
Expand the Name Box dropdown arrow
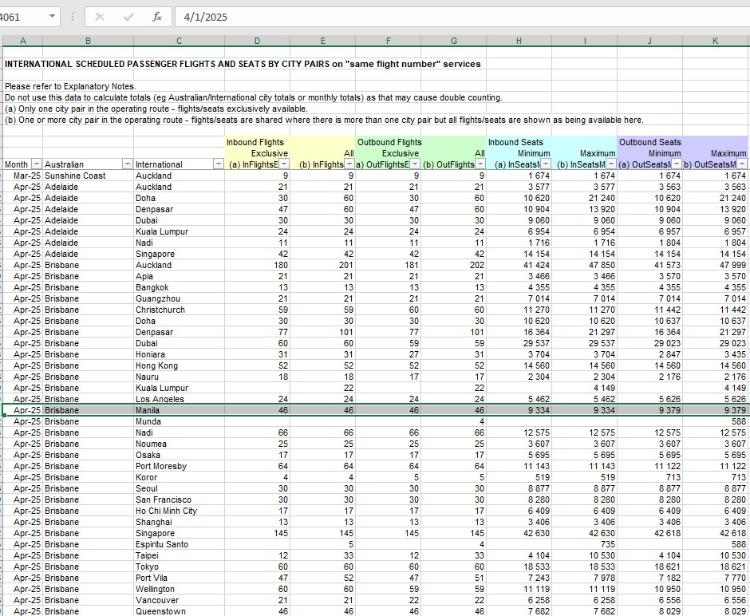[52, 17]
